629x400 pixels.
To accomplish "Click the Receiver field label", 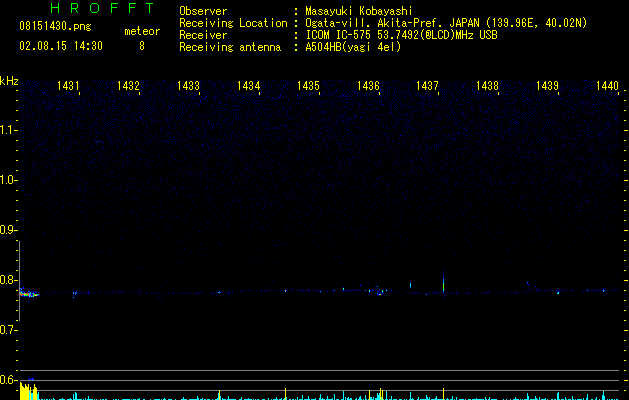I will (x=203, y=35).
